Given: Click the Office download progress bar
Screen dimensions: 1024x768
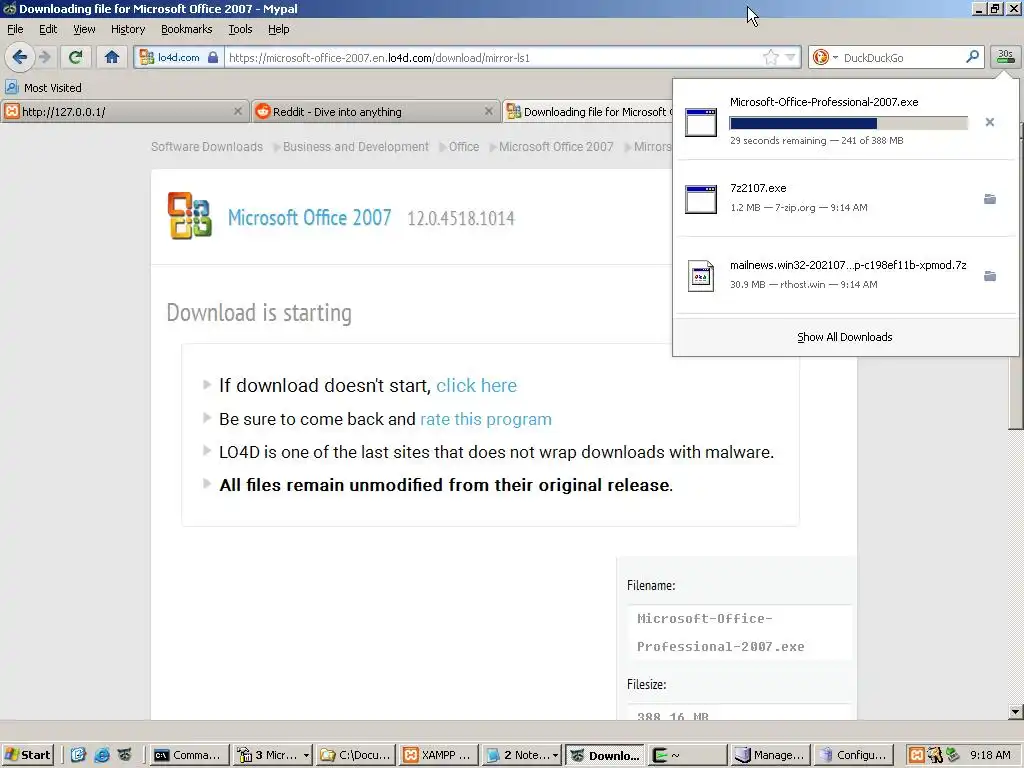Looking at the screenshot, I should (848, 123).
